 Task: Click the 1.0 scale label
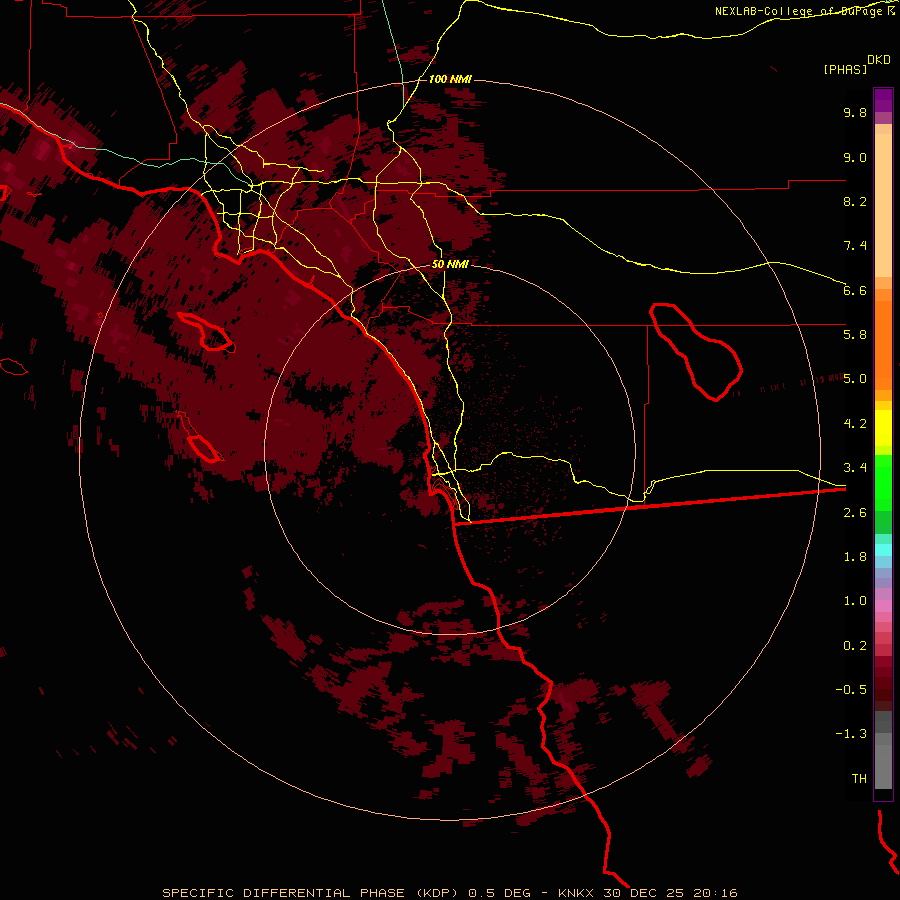point(855,600)
